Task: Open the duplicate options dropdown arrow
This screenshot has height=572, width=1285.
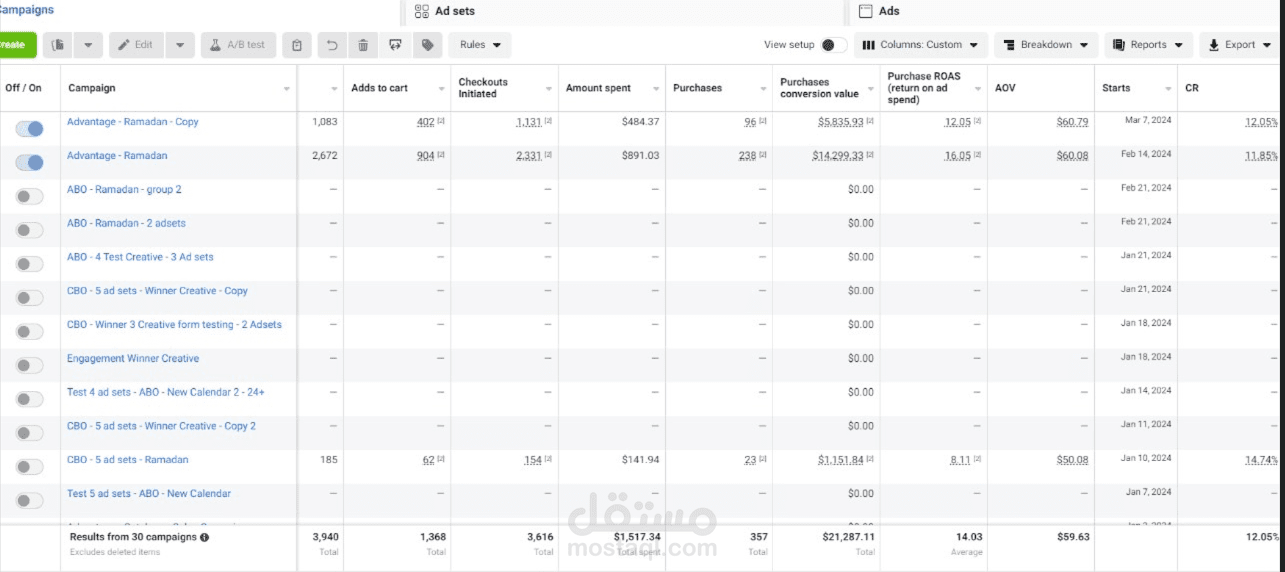Action: click(x=89, y=45)
